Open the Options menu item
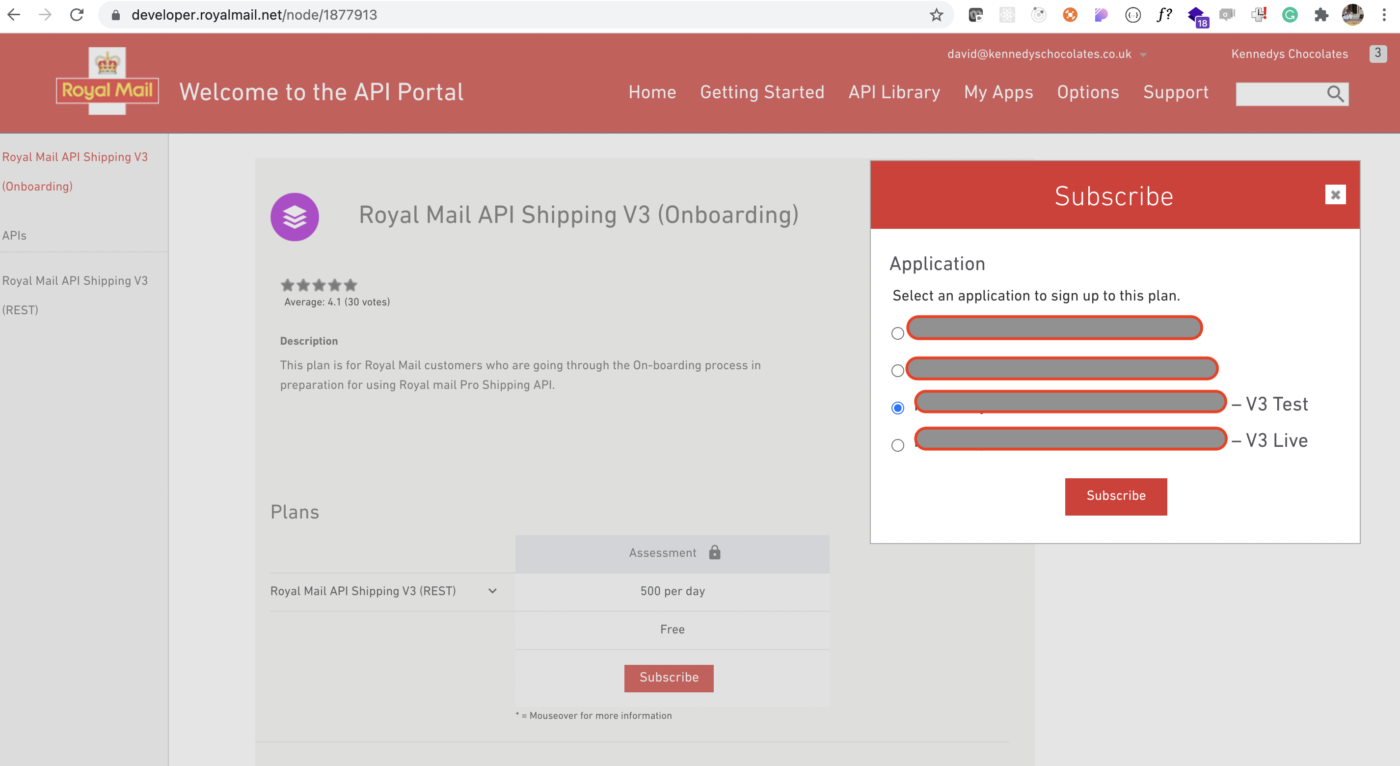Image resolution: width=1400 pixels, height=766 pixels. pyautogui.click(x=1088, y=92)
